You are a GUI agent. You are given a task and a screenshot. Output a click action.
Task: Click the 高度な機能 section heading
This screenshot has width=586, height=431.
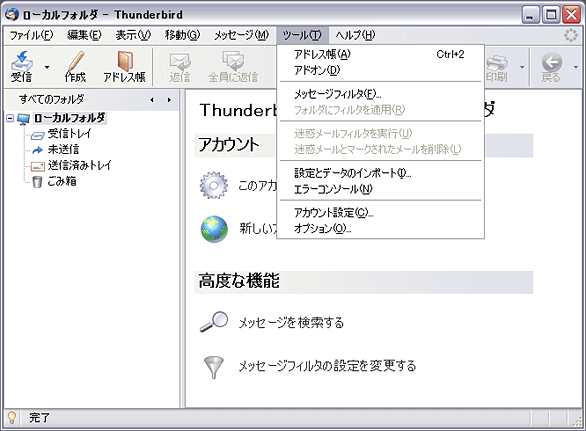click(239, 281)
